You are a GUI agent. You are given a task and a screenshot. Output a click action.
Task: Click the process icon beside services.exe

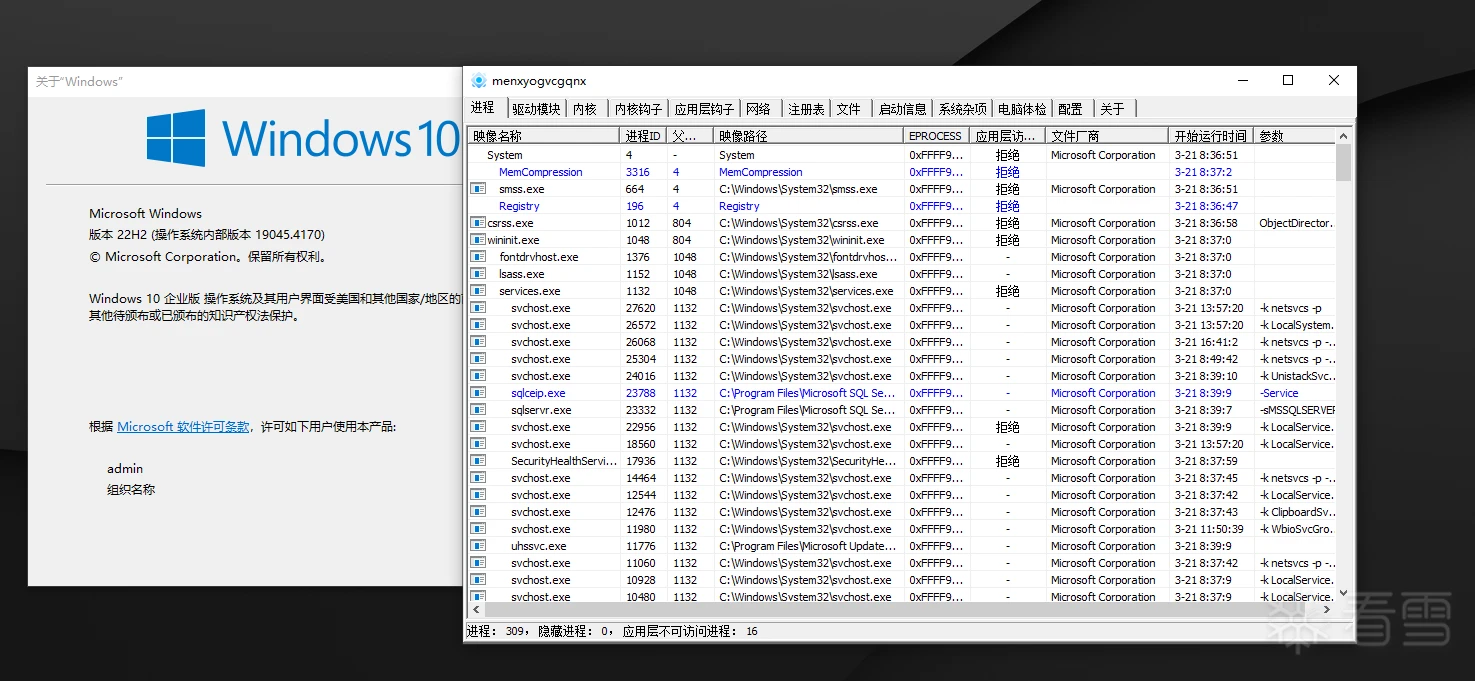[x=478, y=291]
